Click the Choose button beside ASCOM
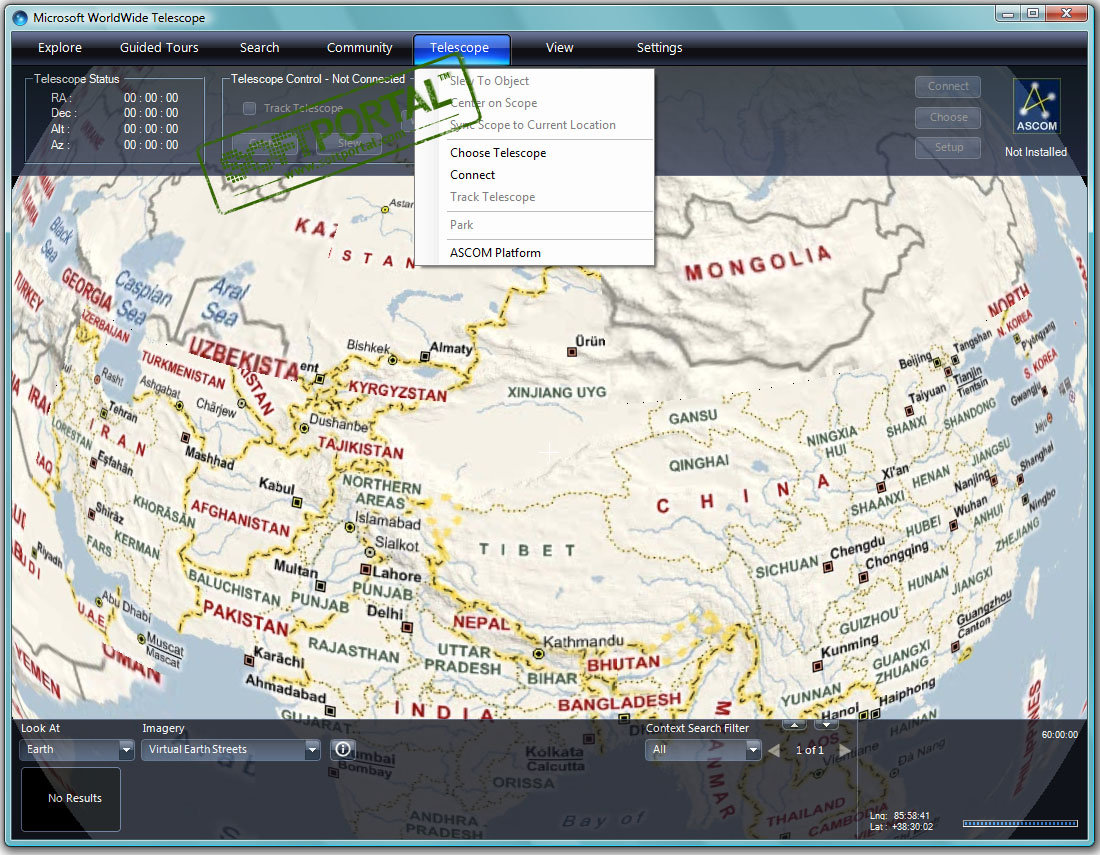 [948, 117]
